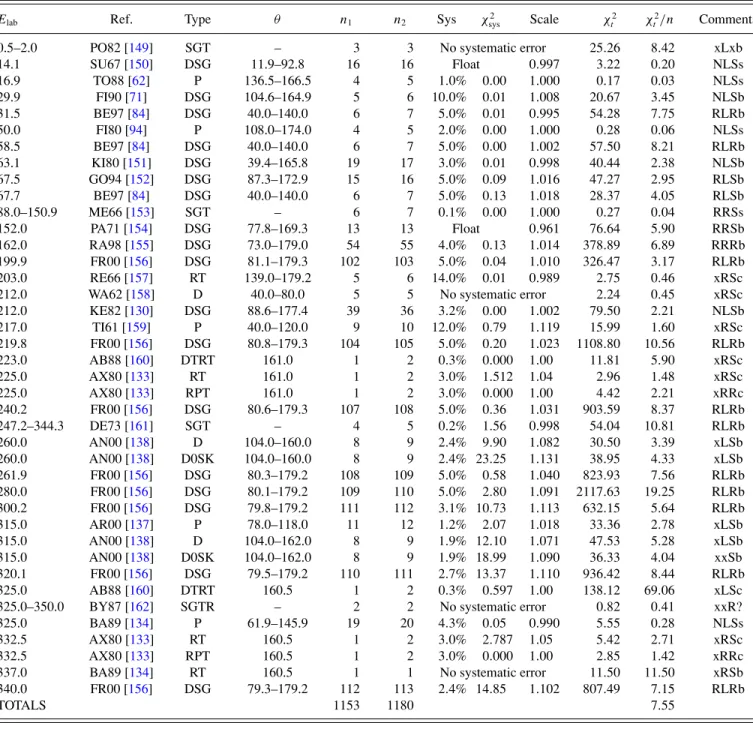Select the ratio value "69.06"
Screen dimensions: 753x729
(x=659, y=590)
